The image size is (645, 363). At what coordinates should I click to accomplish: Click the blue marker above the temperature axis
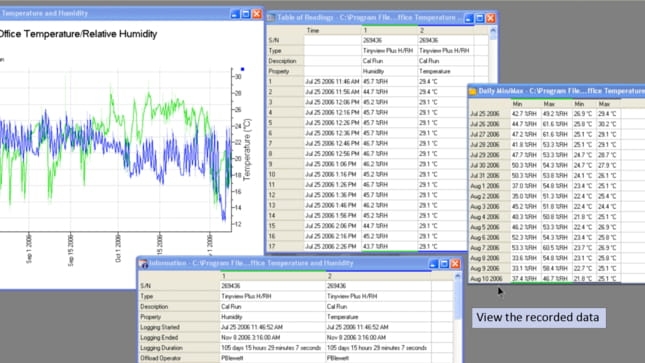242,69
